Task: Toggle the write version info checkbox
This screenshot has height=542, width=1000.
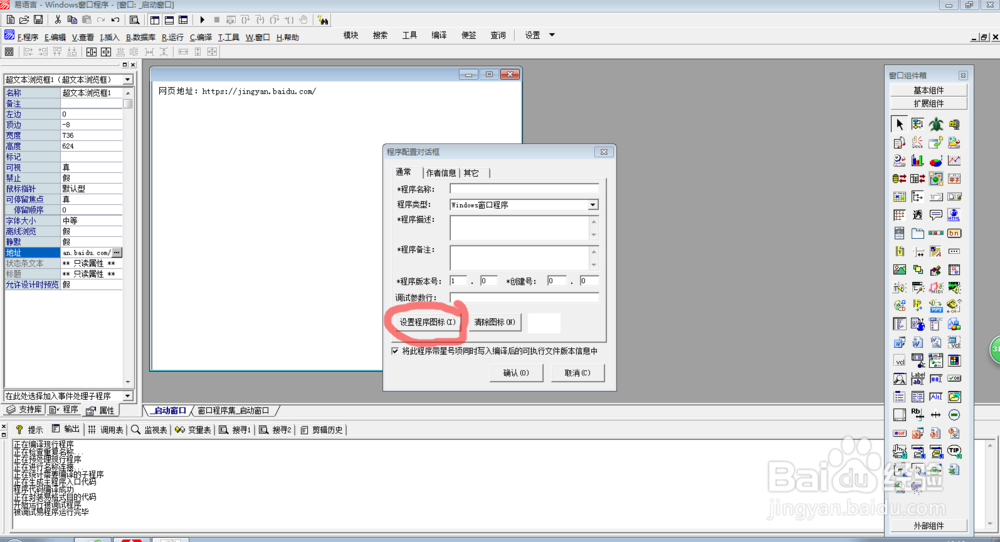Action: pos(395,351)
